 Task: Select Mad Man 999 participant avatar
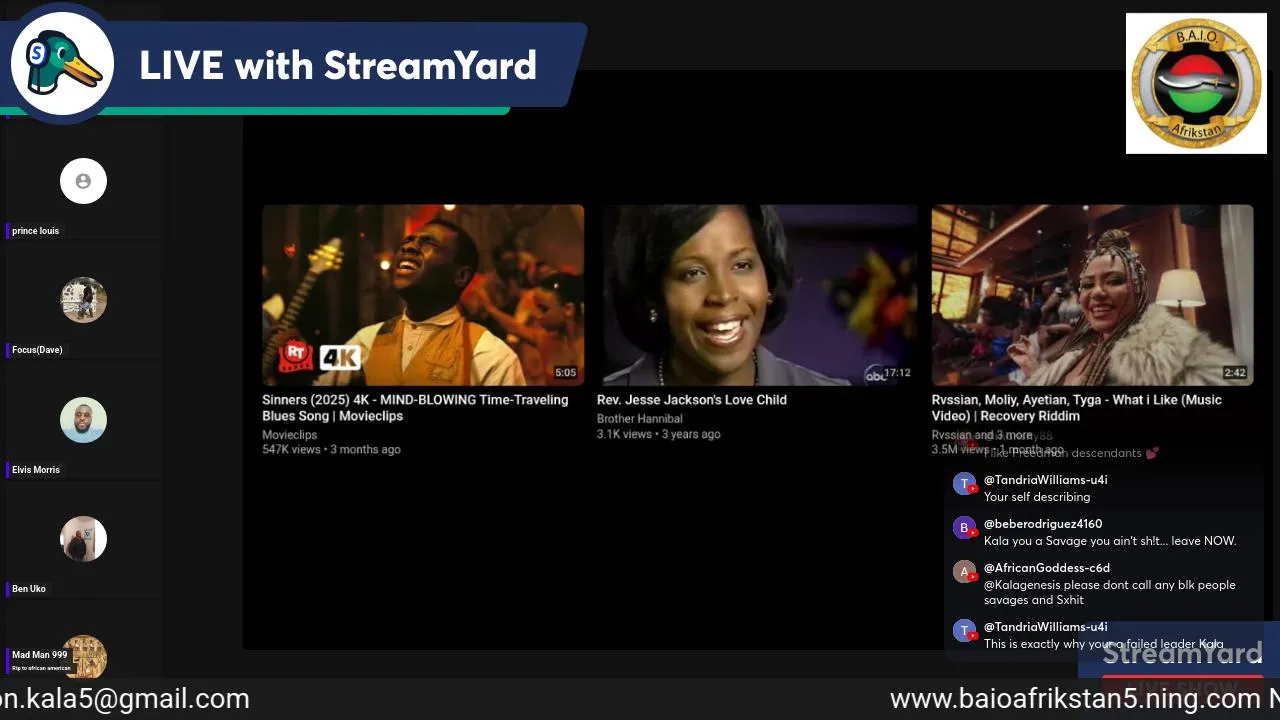click(x=84, y=656)
